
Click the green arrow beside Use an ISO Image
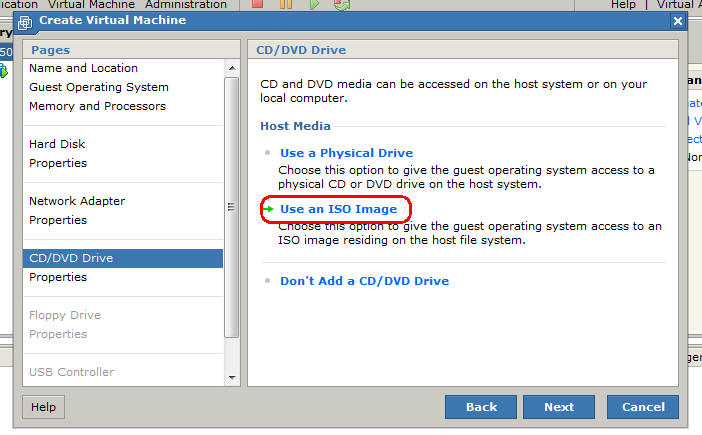pyautogui.click(x=269, y=209)
